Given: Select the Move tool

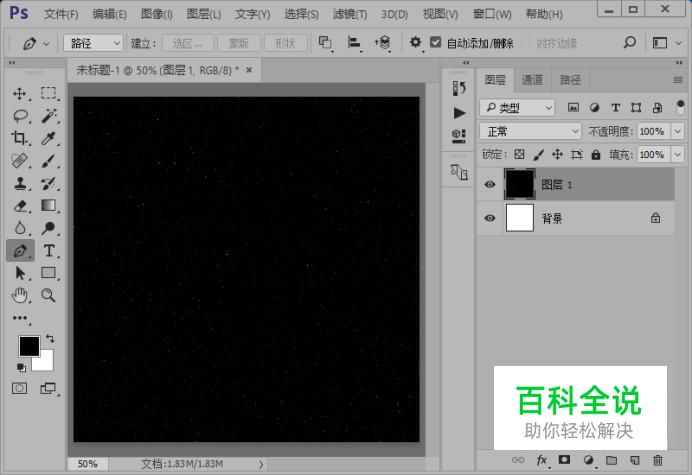Looking at the screenshot, I should pyautogui.click(x=19, y=94).
